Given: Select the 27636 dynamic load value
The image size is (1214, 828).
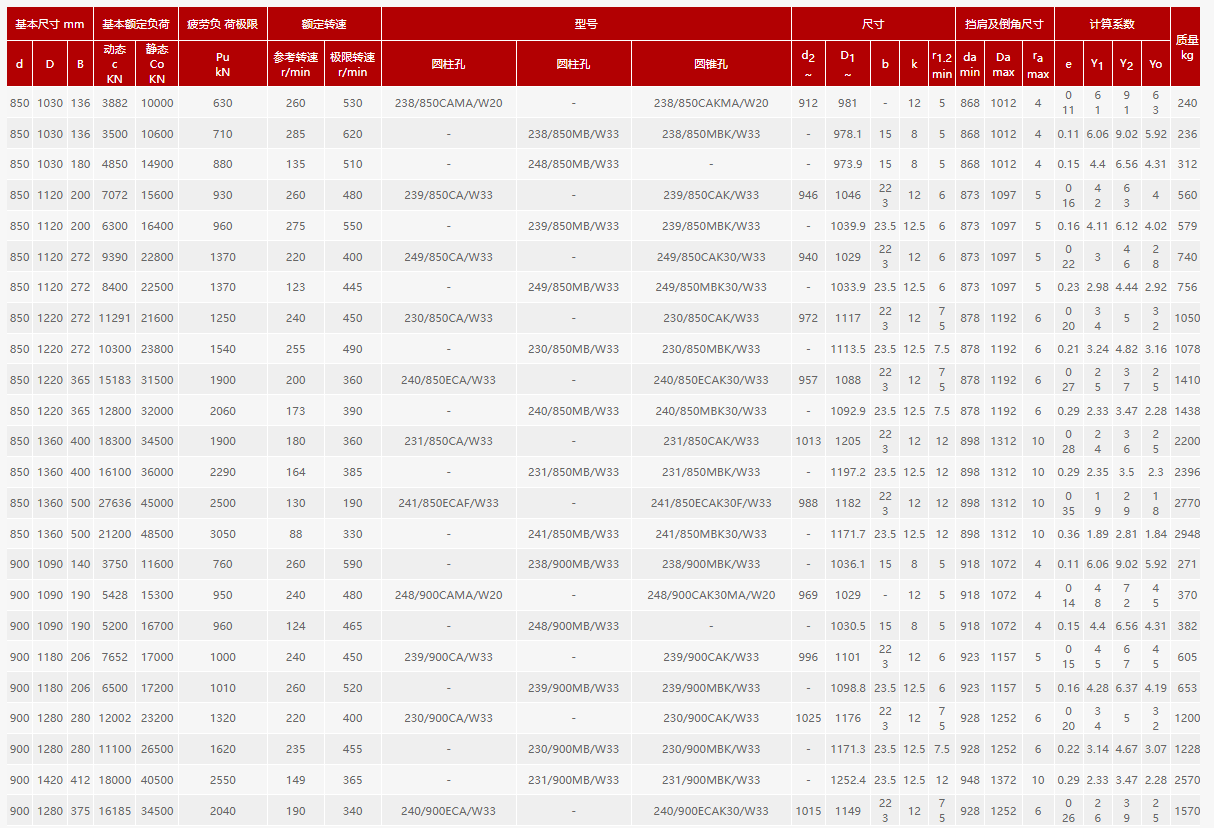Looking at the screenshot, I should coord(114,503).
